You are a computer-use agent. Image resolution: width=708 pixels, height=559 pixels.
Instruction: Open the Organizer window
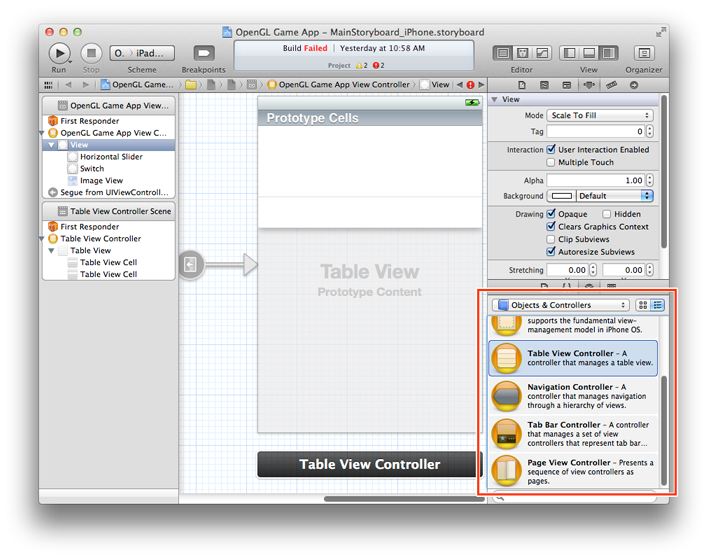644,52
